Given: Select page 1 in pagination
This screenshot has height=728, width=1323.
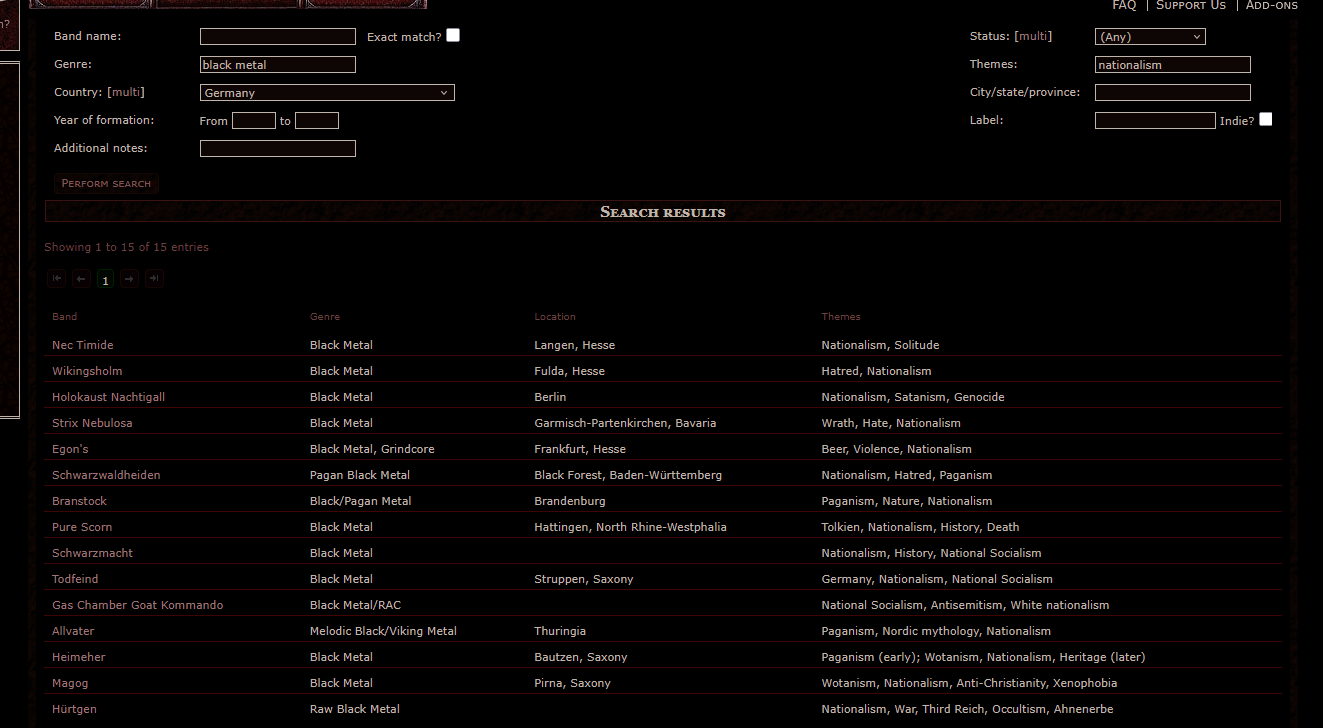Looking at the screenshot, I should coord(105,280).
